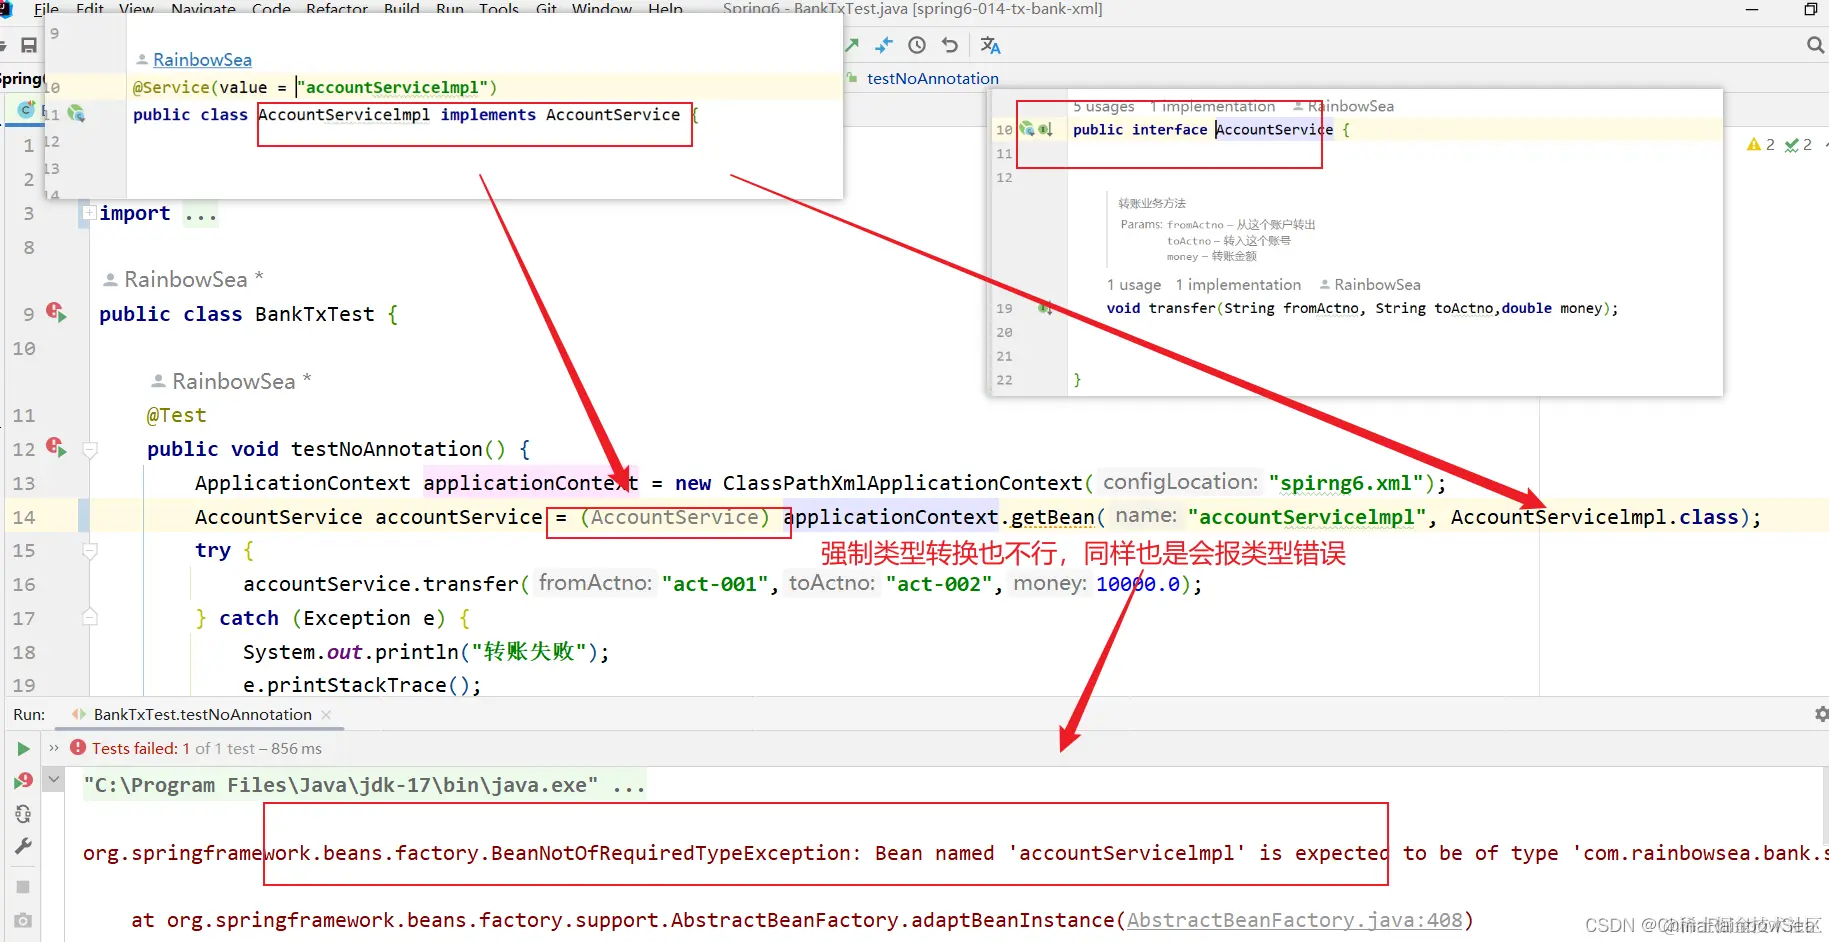Collapse the testNoAnnotation method fold marker
This screenshot has width=1829, height=942.
[x=90, y=449]
